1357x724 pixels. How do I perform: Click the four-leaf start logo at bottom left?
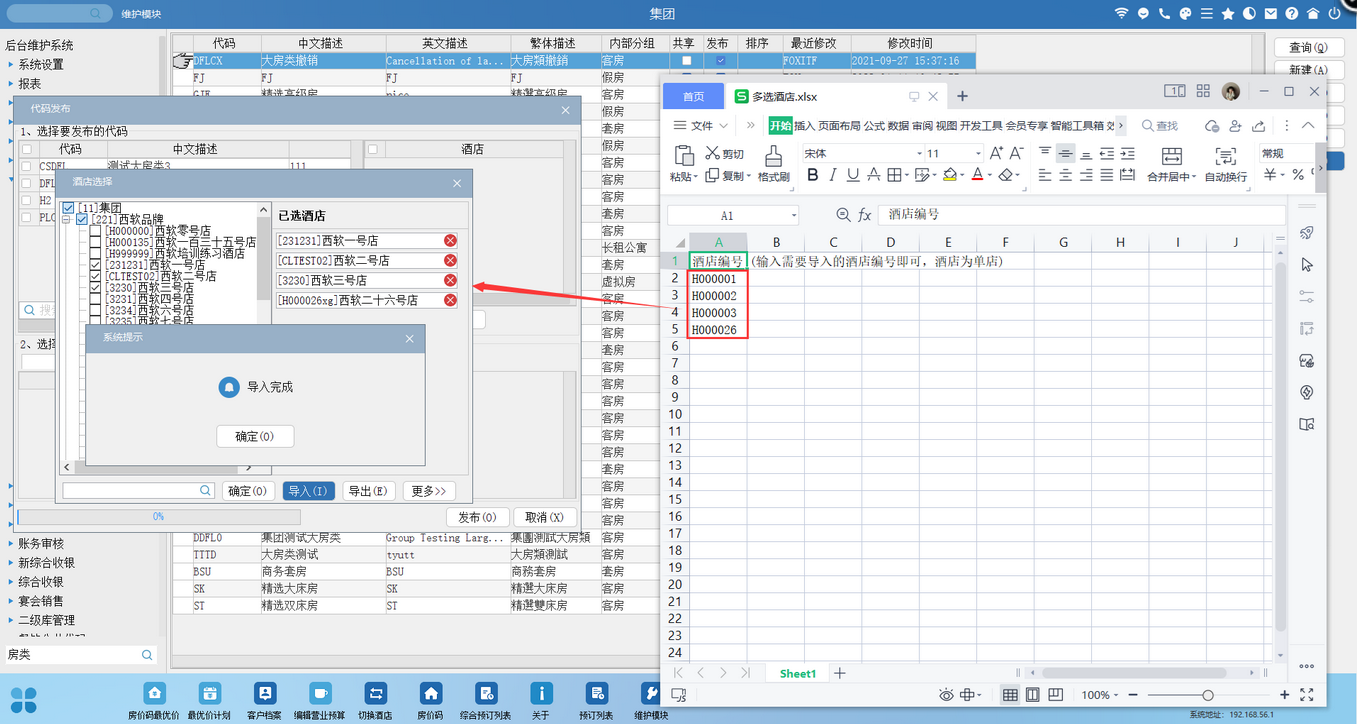click(23, 700)
